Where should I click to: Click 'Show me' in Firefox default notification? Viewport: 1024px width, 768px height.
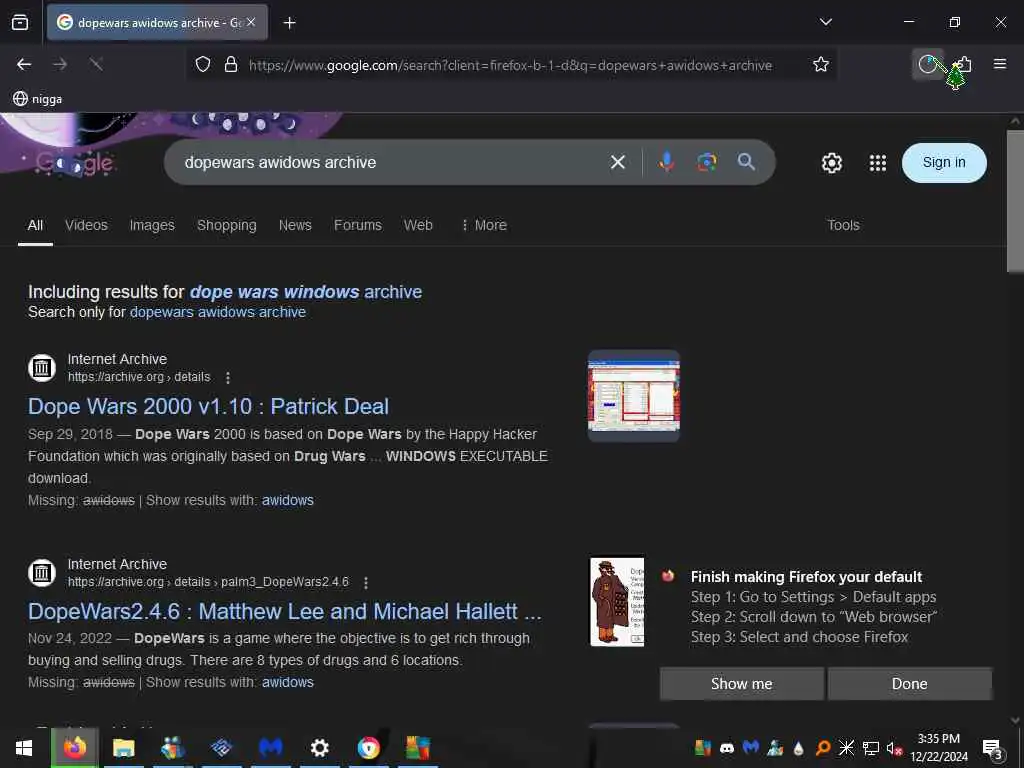coord(741,684)
